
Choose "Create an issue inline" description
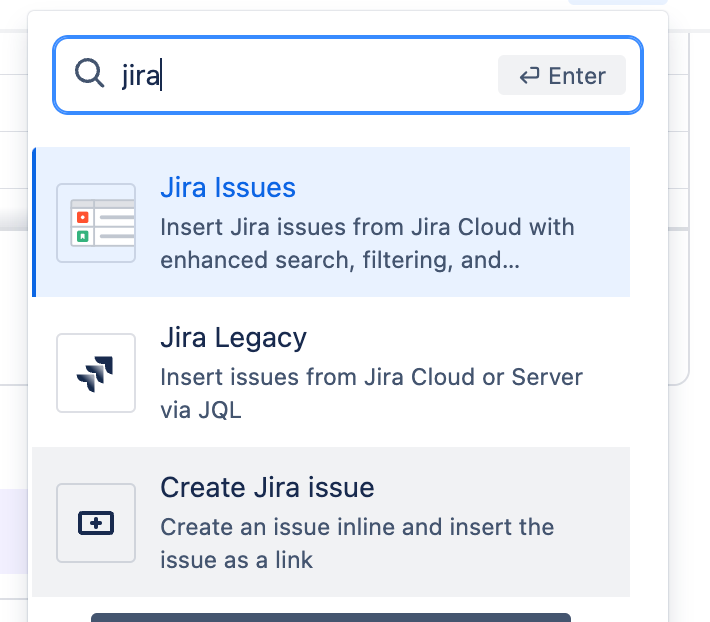357,543
